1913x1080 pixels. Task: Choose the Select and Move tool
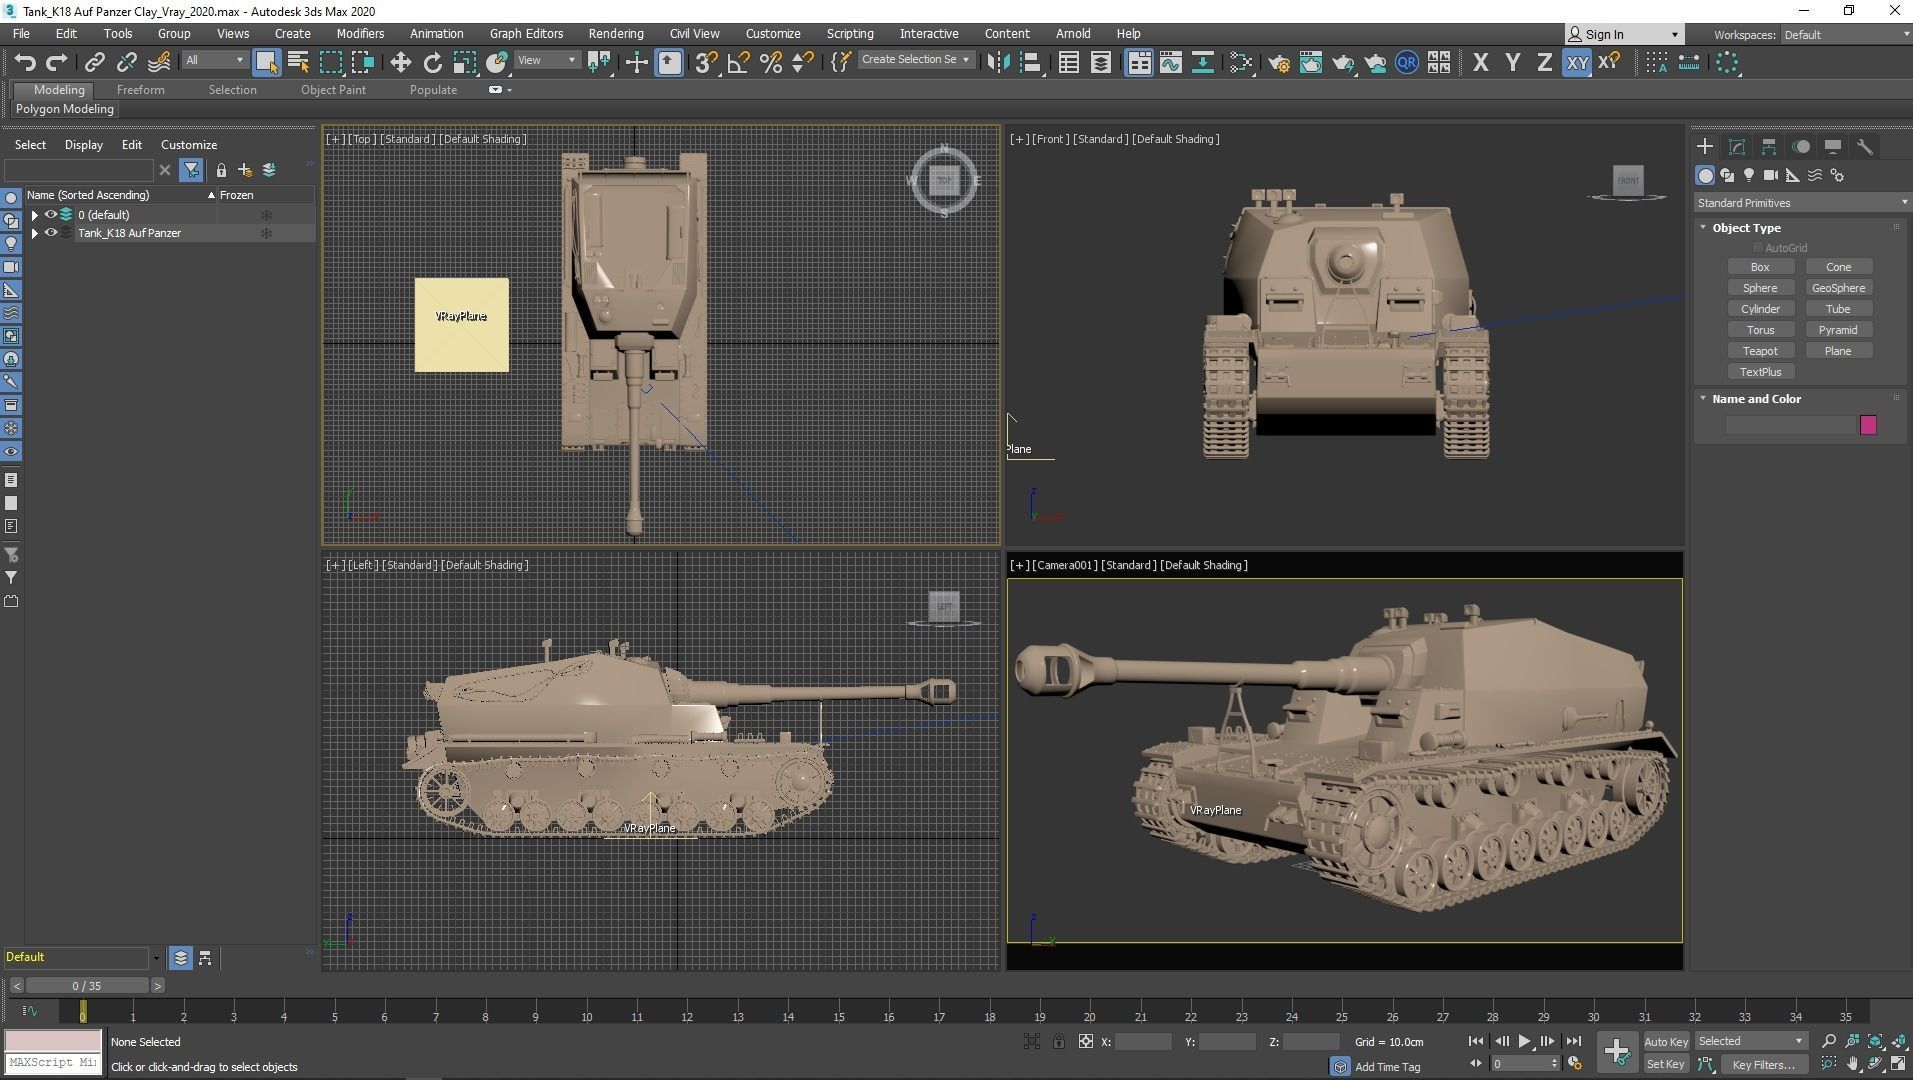(400, 63)
